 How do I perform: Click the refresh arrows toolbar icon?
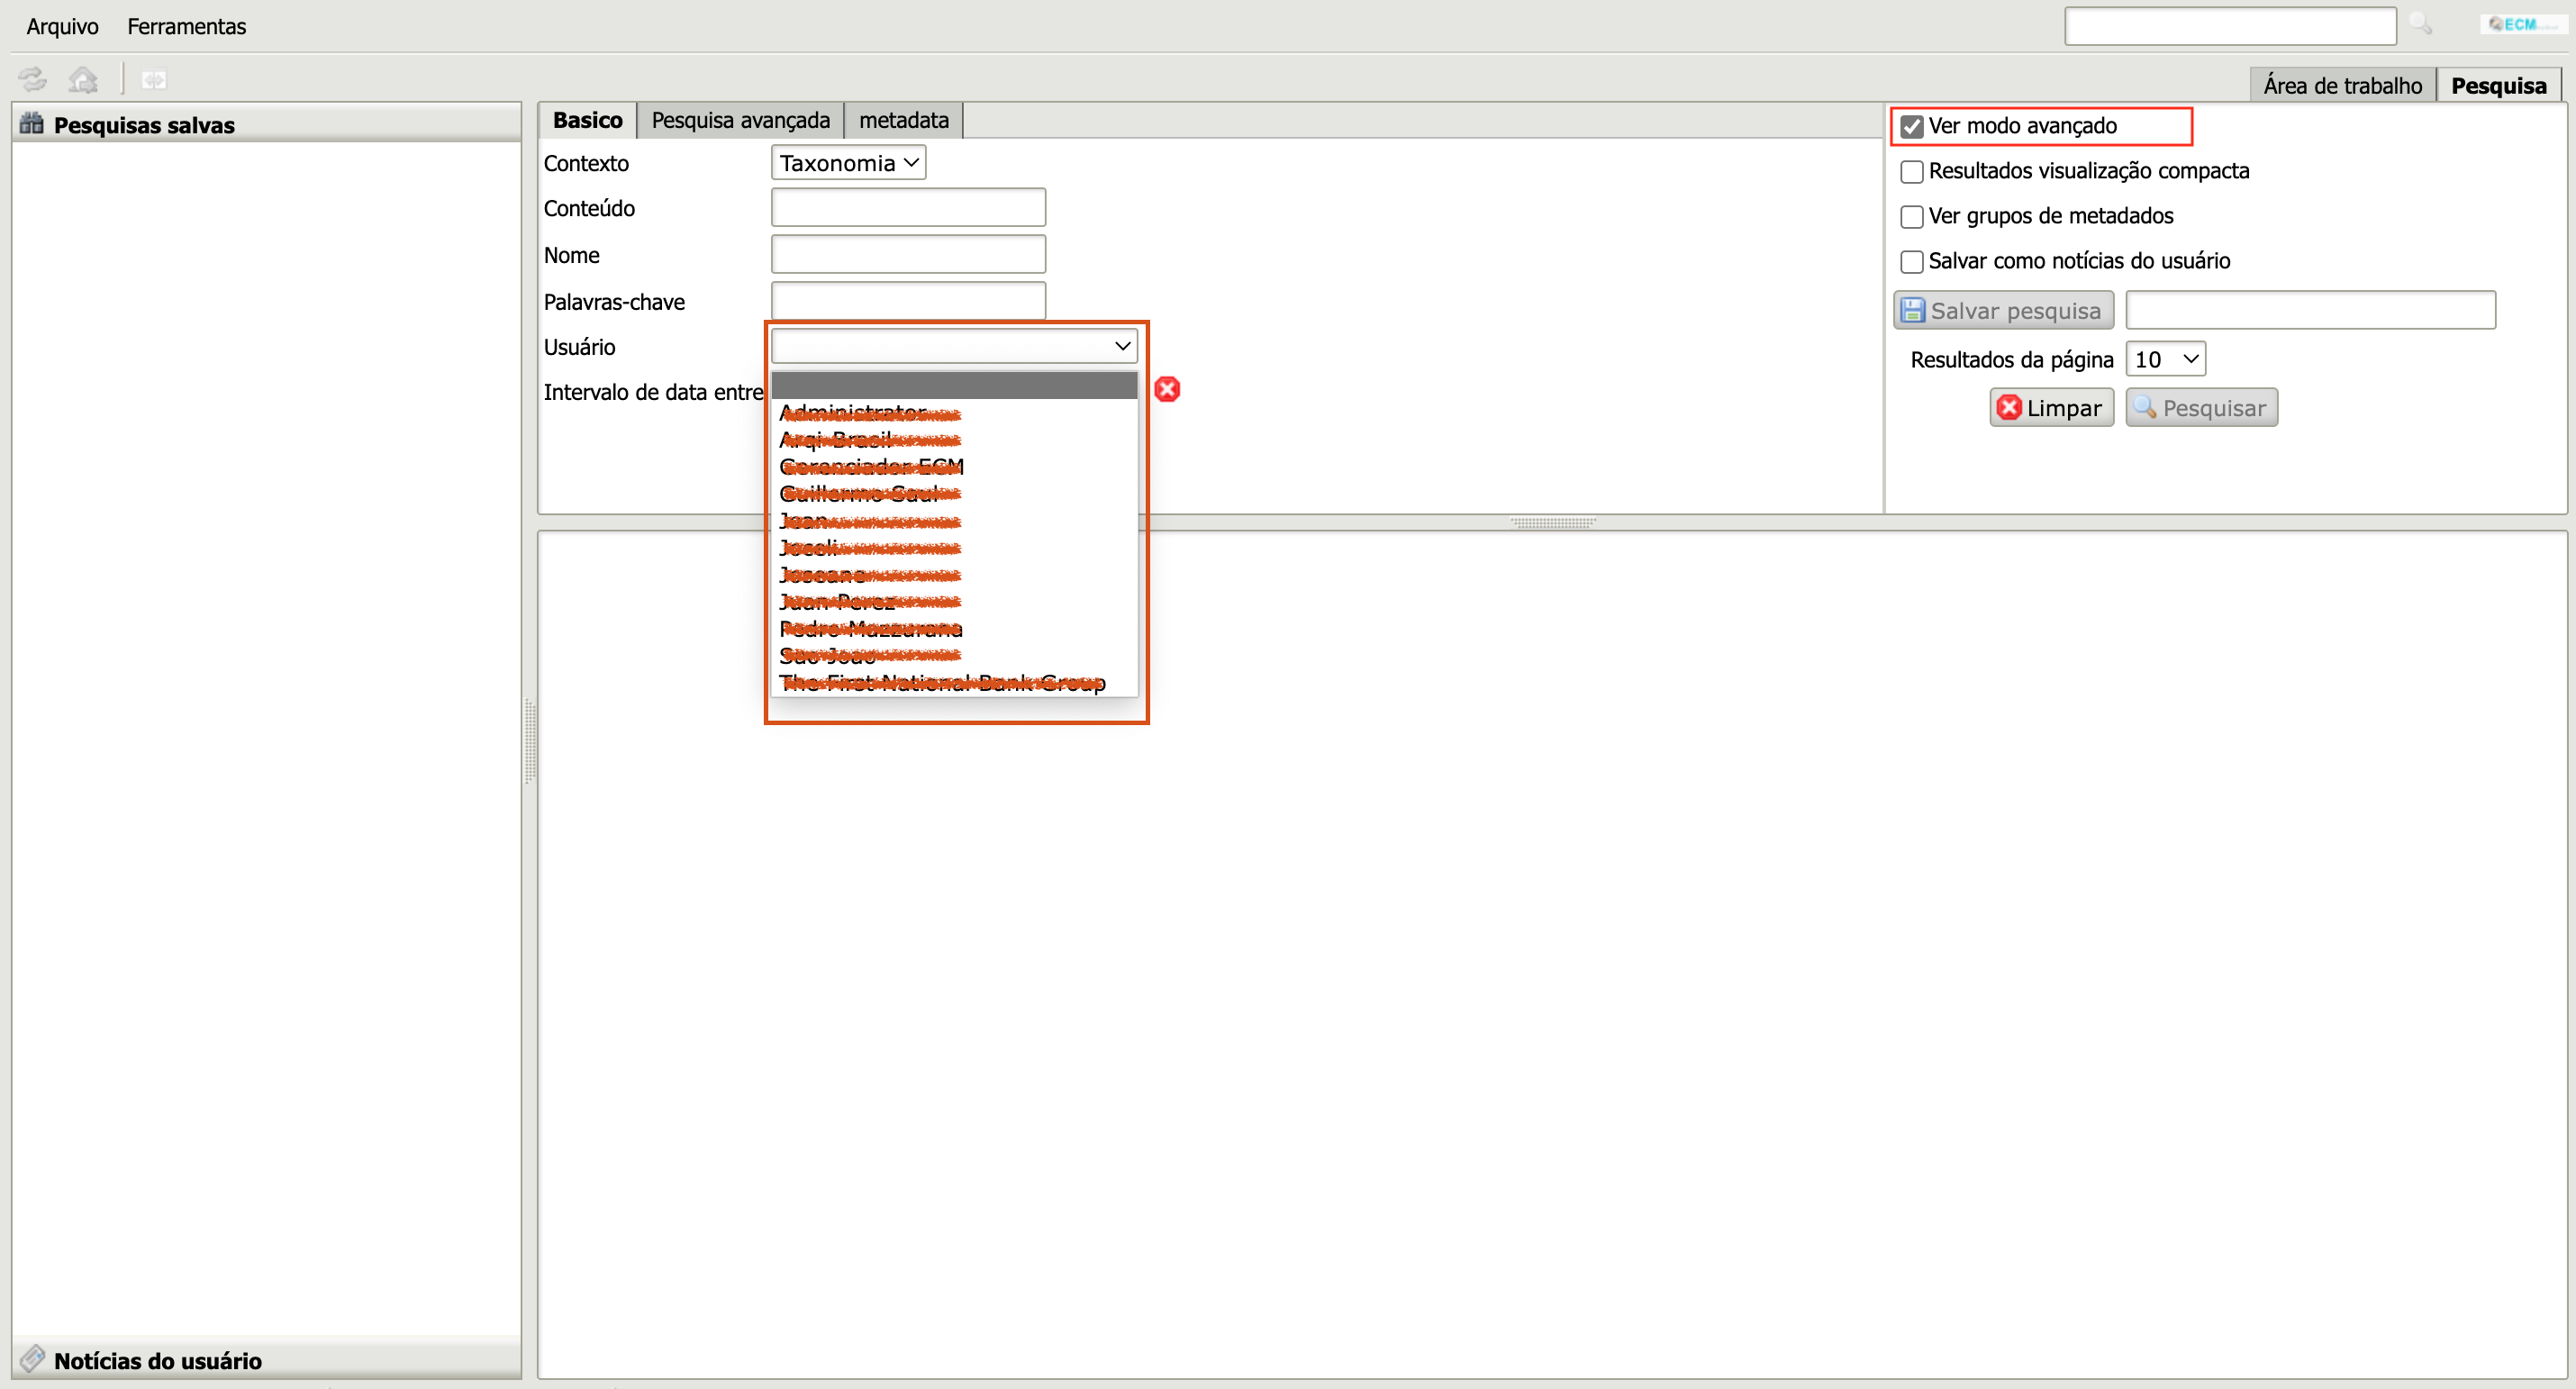(x=32, y=79)
